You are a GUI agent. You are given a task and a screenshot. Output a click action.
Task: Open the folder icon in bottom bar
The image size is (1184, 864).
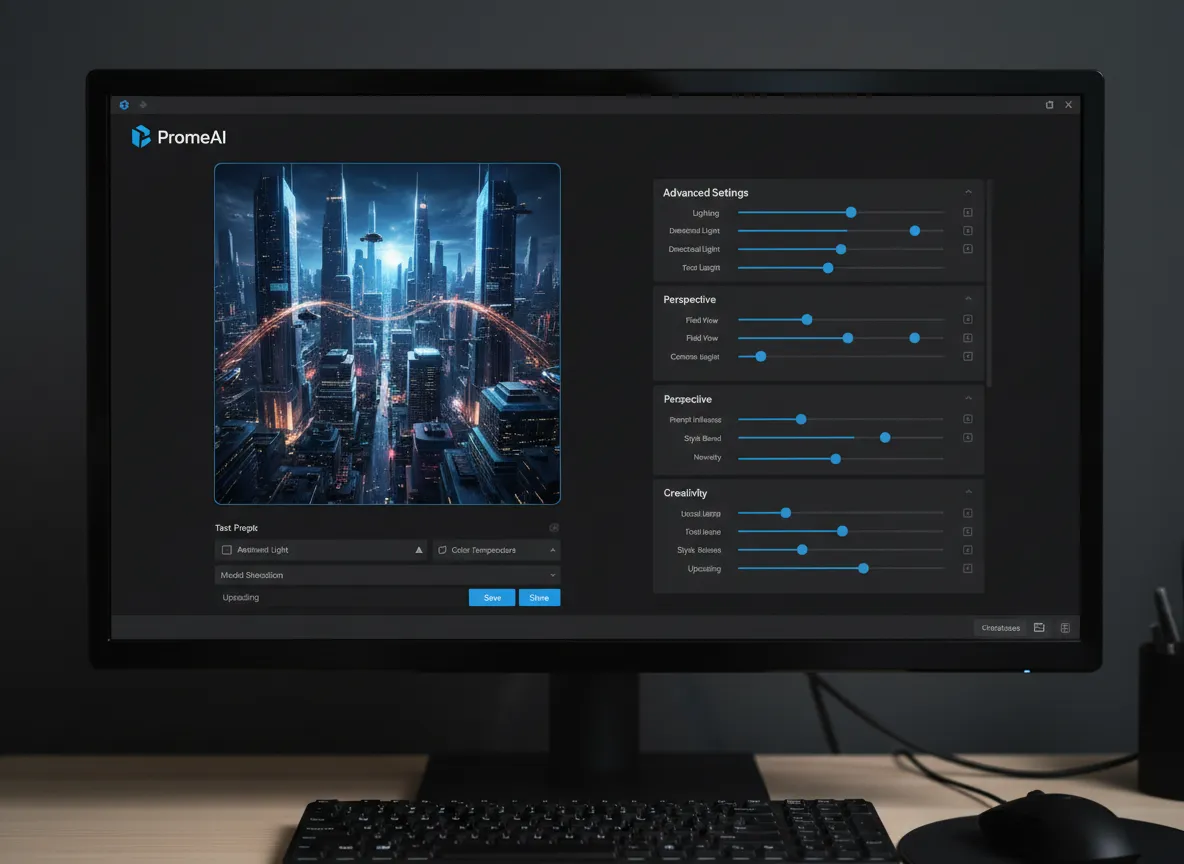pos(1039,628)
